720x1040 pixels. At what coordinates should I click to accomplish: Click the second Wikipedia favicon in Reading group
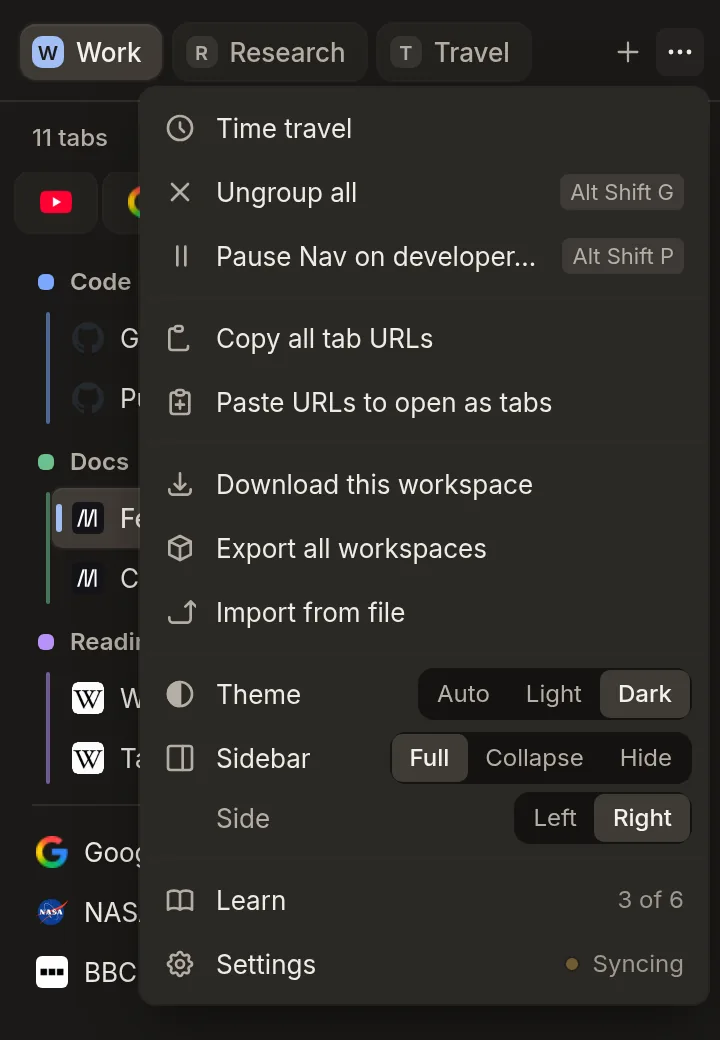(x=88, y=758)
